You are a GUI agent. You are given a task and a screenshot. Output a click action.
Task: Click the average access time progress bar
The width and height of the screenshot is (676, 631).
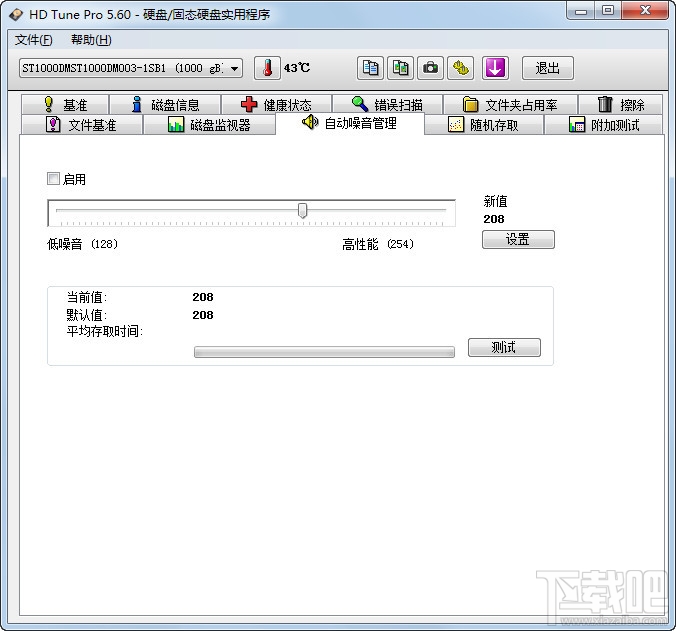(x=324, y=352)
